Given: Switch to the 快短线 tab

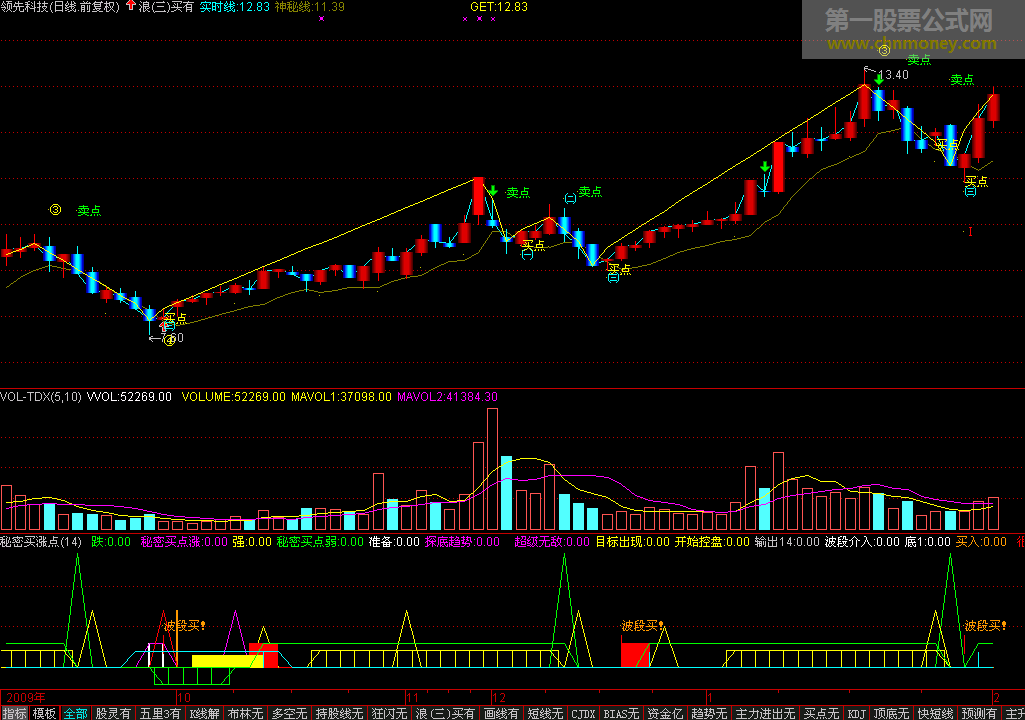Looking at the screenshot, I should point(935,713).
